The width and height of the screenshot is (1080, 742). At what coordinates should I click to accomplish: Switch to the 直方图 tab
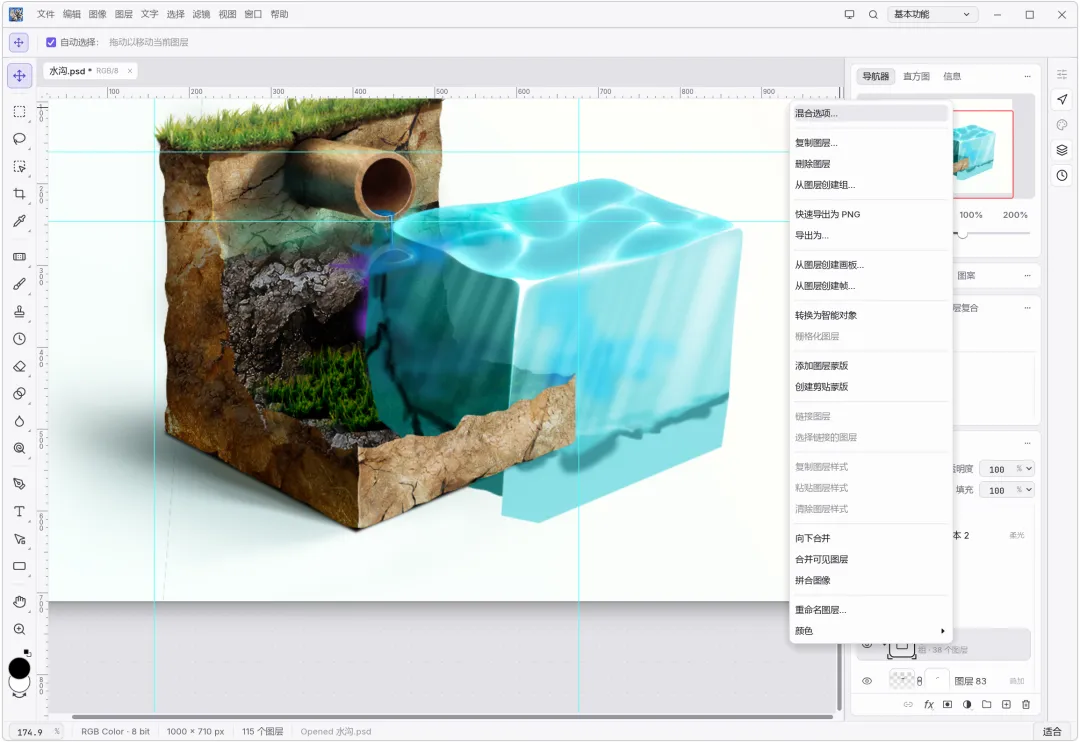[x=916, y=76]
